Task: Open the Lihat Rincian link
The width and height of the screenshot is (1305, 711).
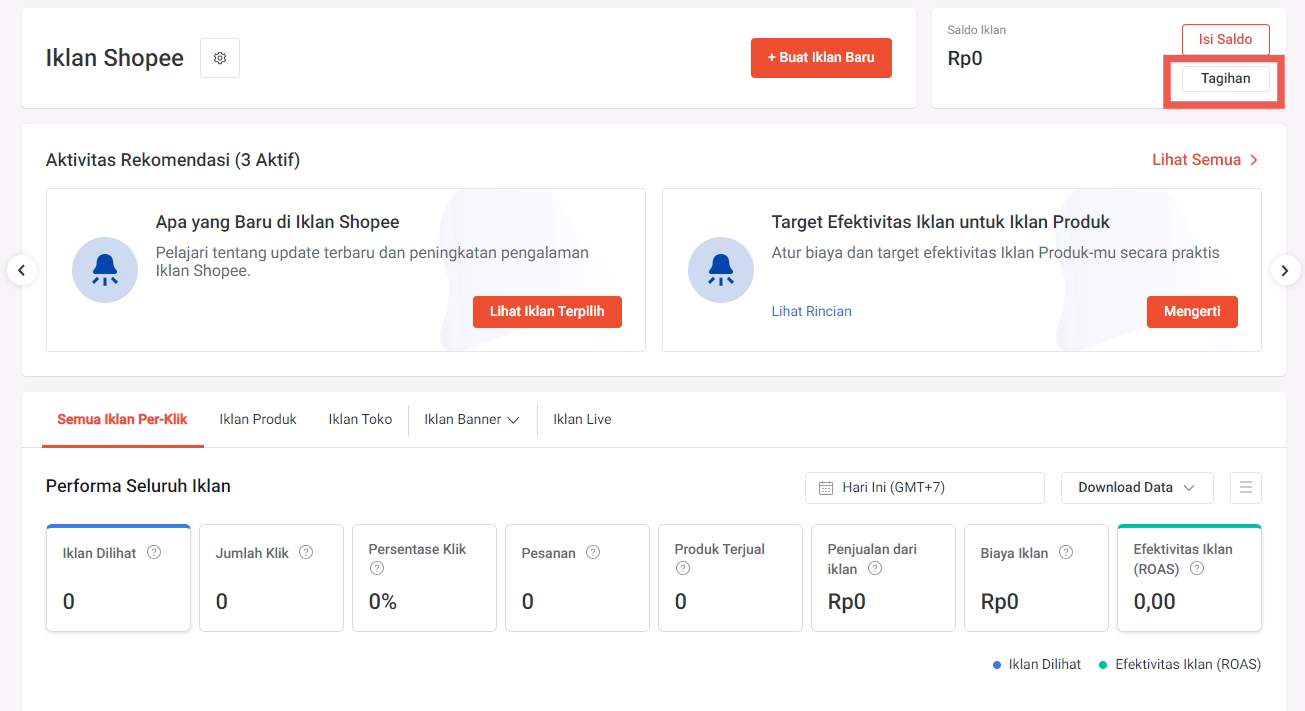Action: point(812,311)
